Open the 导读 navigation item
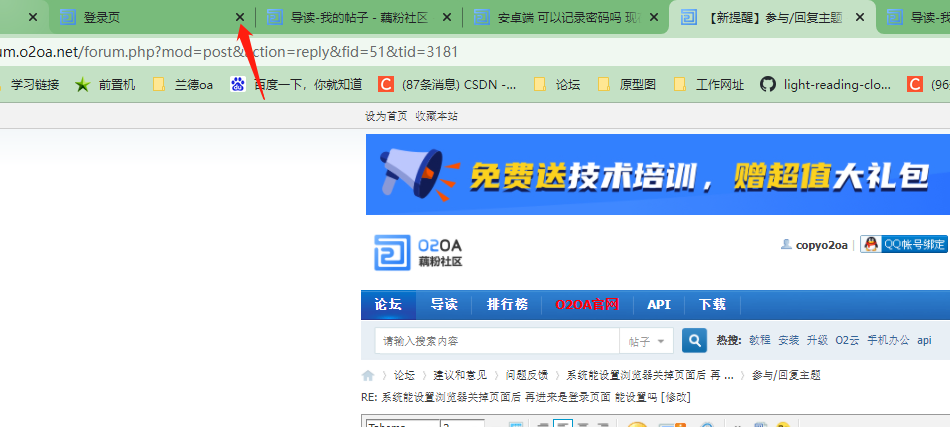950x427 pixels. (x=444, y=305)
